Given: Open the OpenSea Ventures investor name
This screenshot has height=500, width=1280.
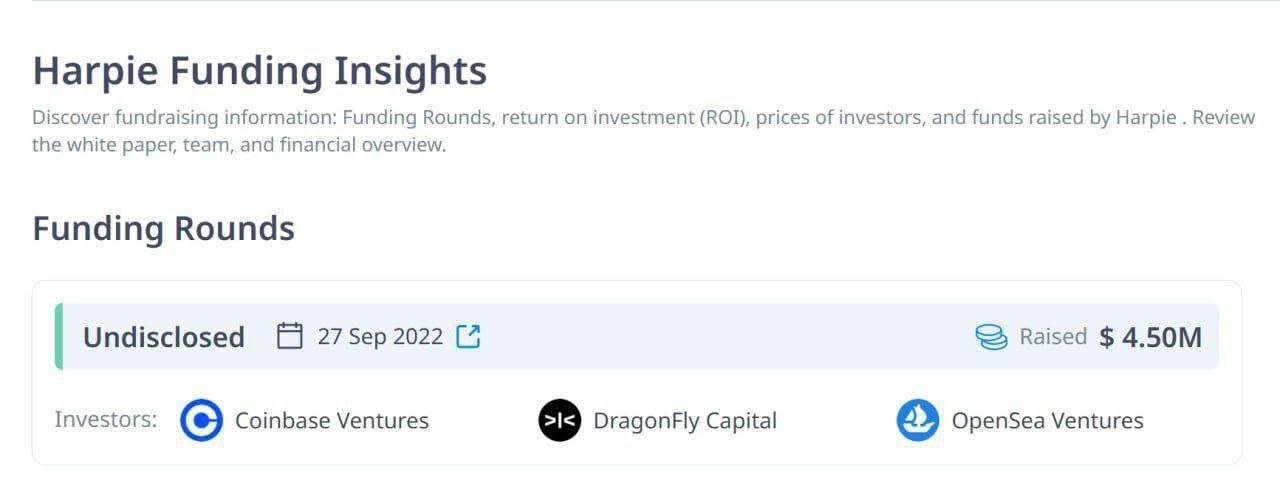Looking at the screenshot, I should pos(1048,421).
